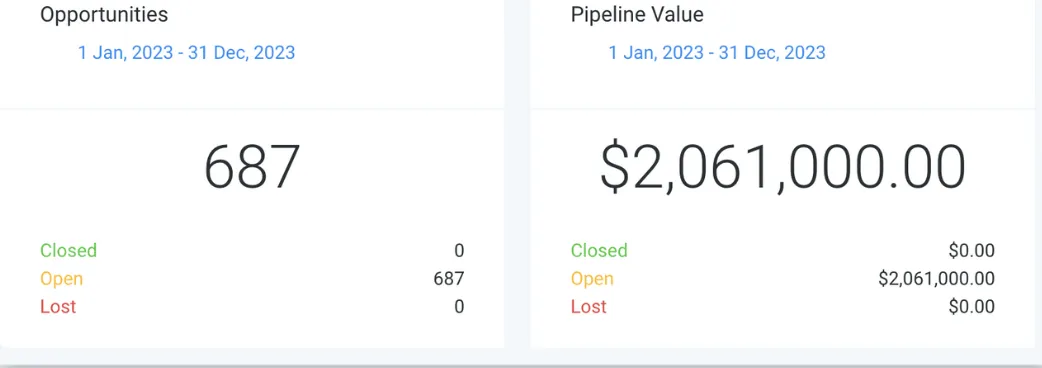Click the red Lost label under Opportunities

(x=58, y=306)
